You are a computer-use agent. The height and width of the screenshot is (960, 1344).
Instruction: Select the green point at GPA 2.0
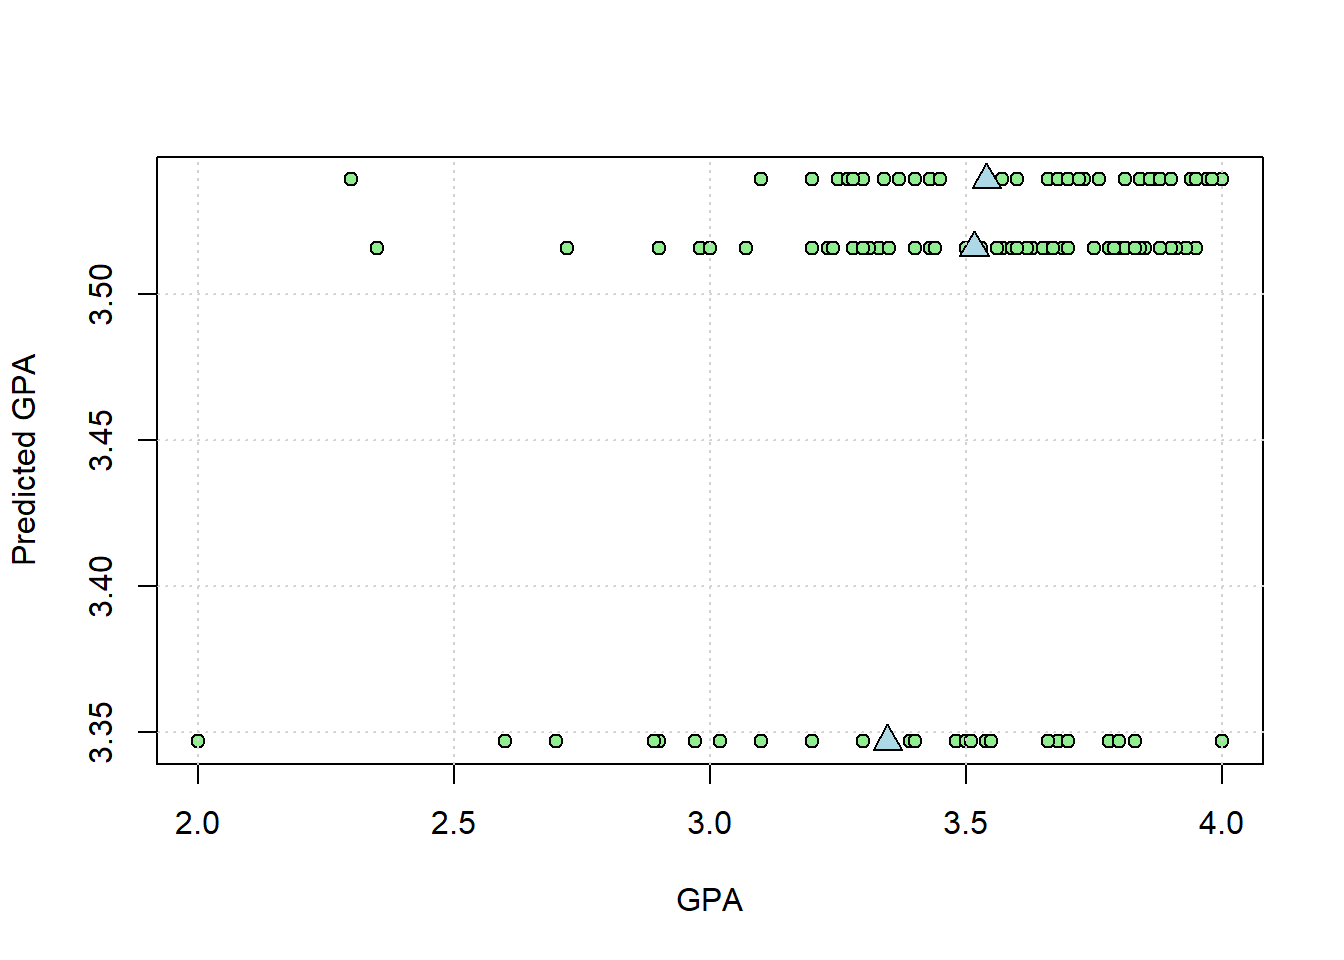click(198, 741)
